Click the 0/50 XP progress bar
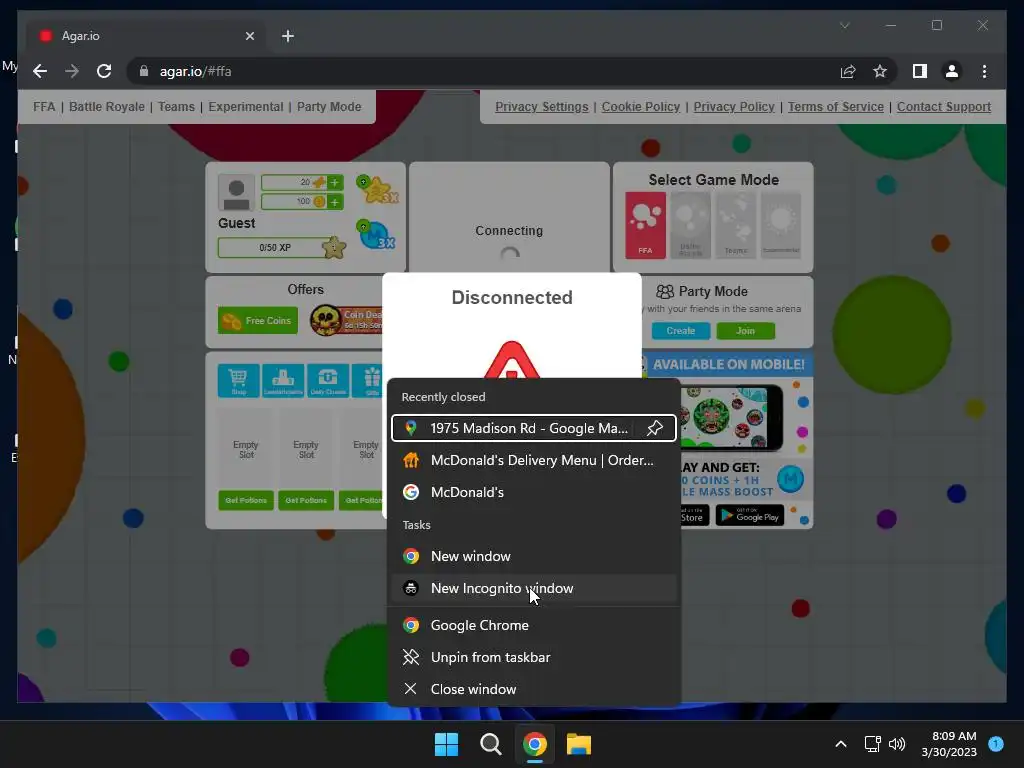This screenshot has width=1024, height=768. (275, 248)
